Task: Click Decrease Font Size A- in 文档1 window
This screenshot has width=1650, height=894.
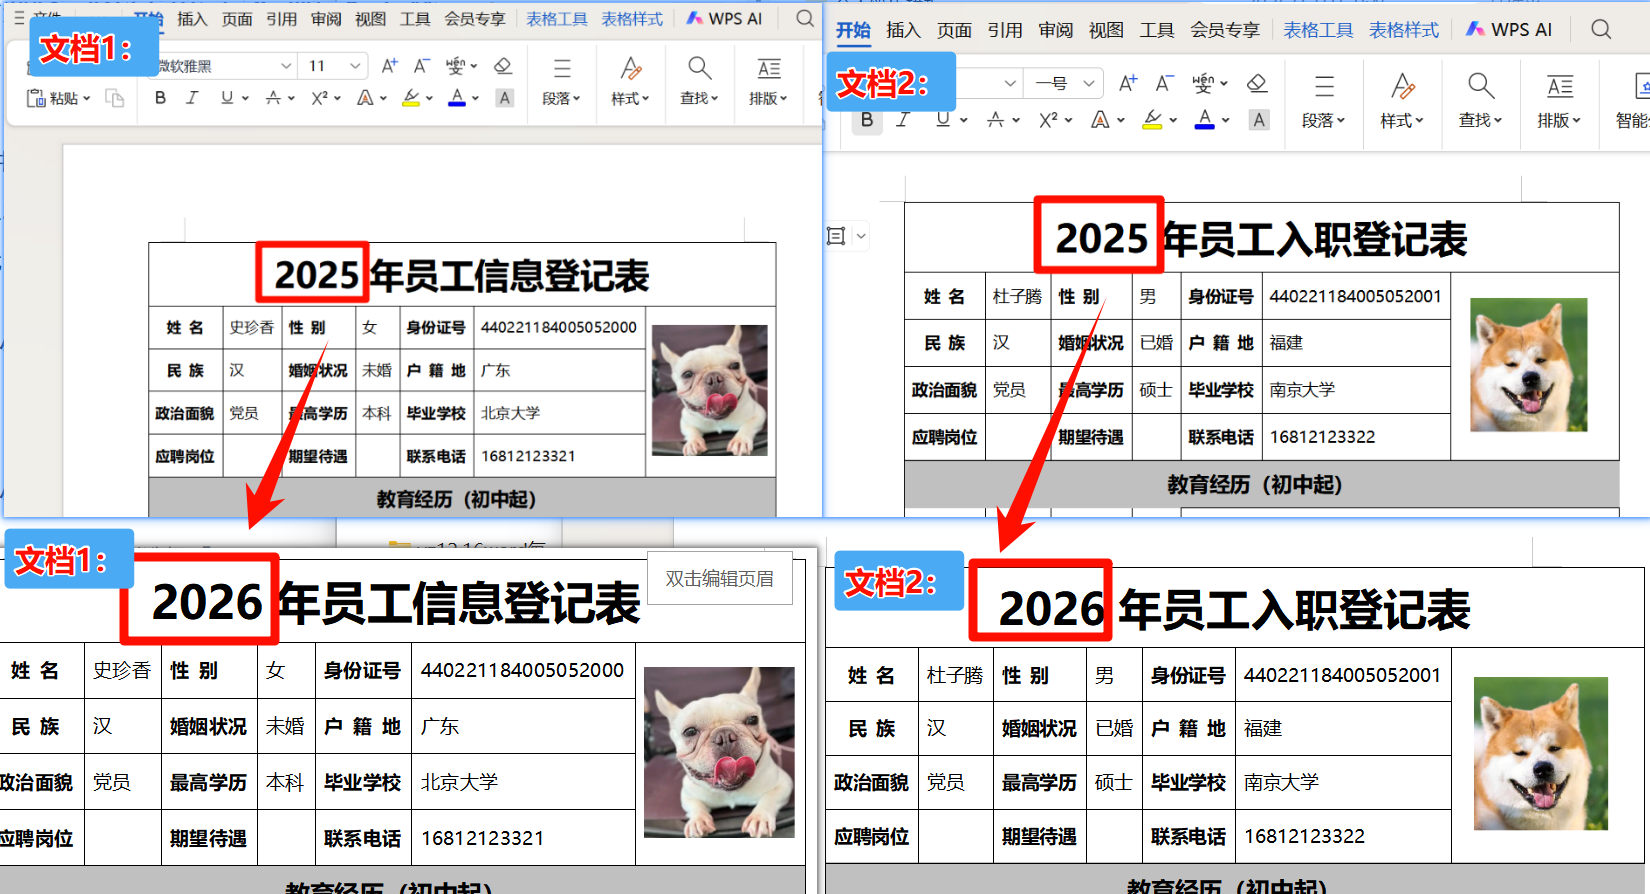Action: click(x=422, y=66)
